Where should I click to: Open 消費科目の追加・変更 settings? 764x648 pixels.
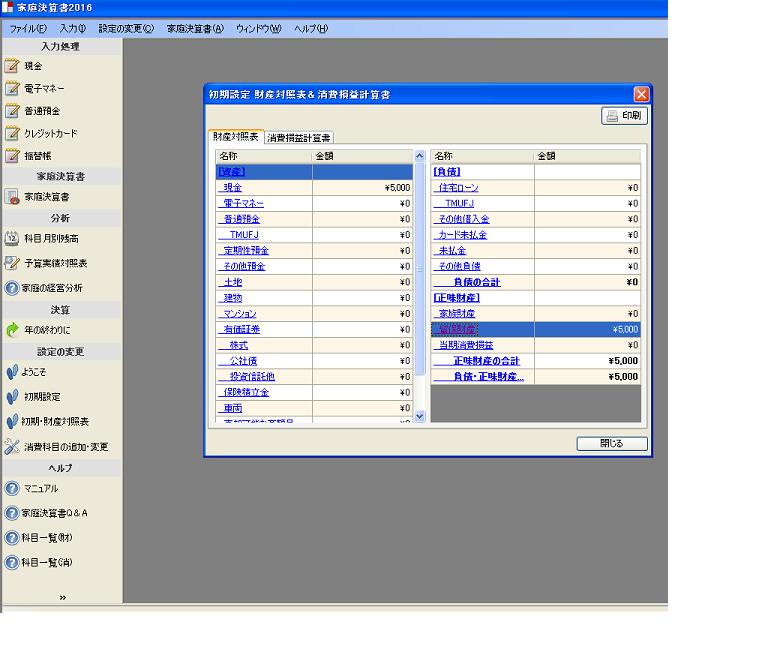[x=65, y=446]
